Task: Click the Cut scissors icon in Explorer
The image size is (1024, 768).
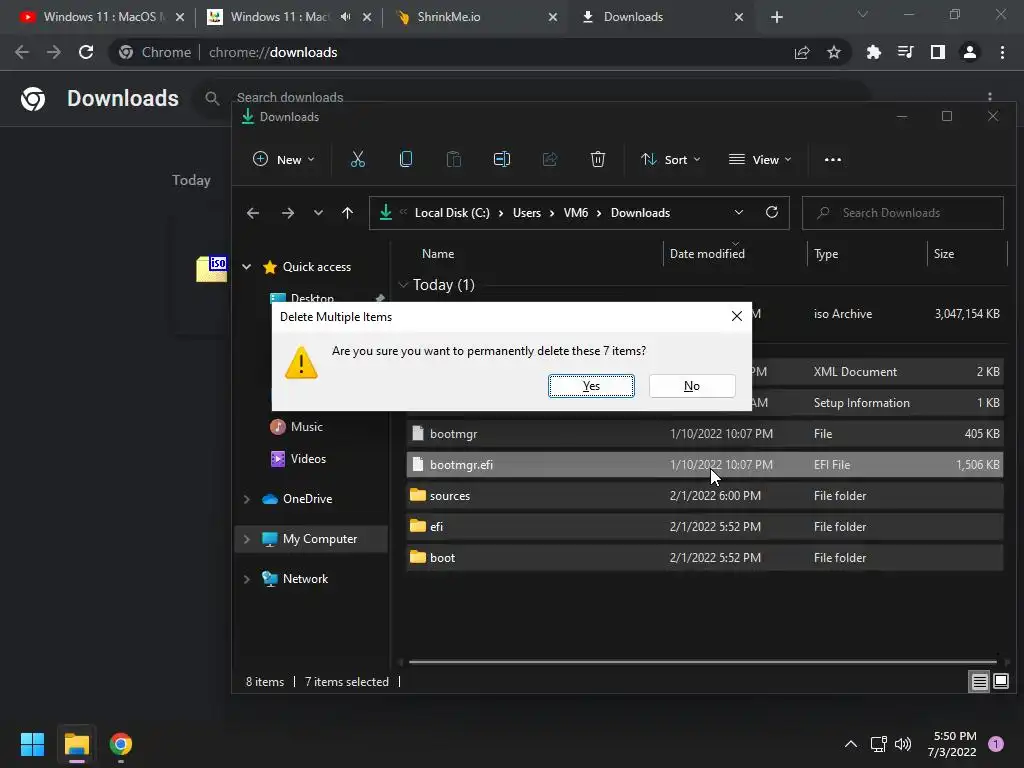Action: click(x=357, y=159)
